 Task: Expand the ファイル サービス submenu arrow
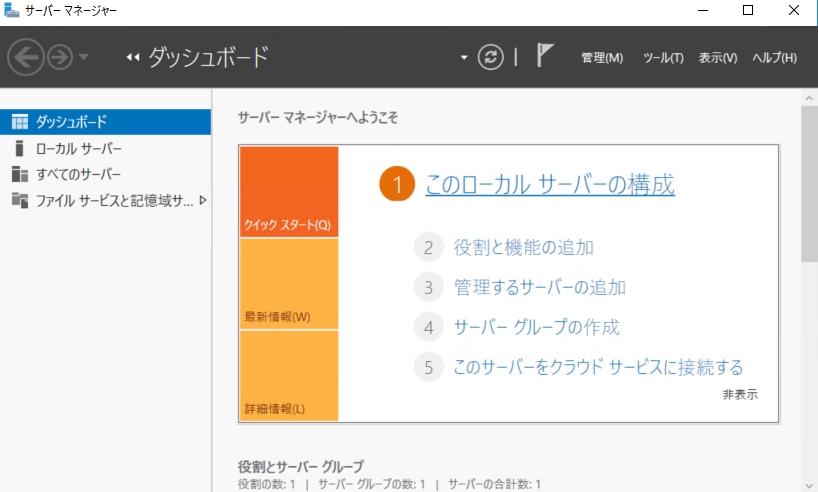203,200
